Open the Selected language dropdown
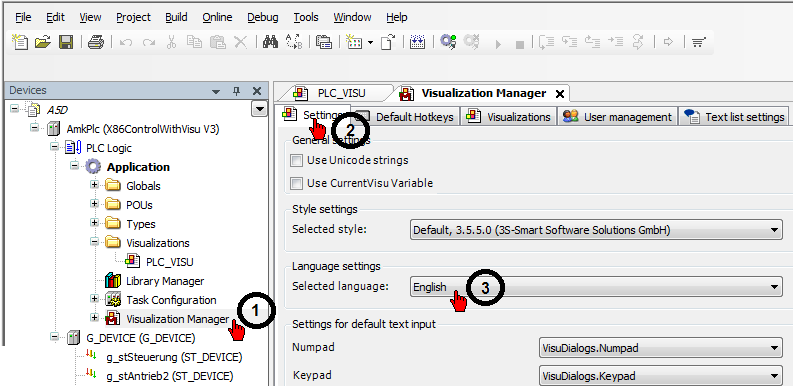Screen dimensions: 794x386 [x=596, y=287]
